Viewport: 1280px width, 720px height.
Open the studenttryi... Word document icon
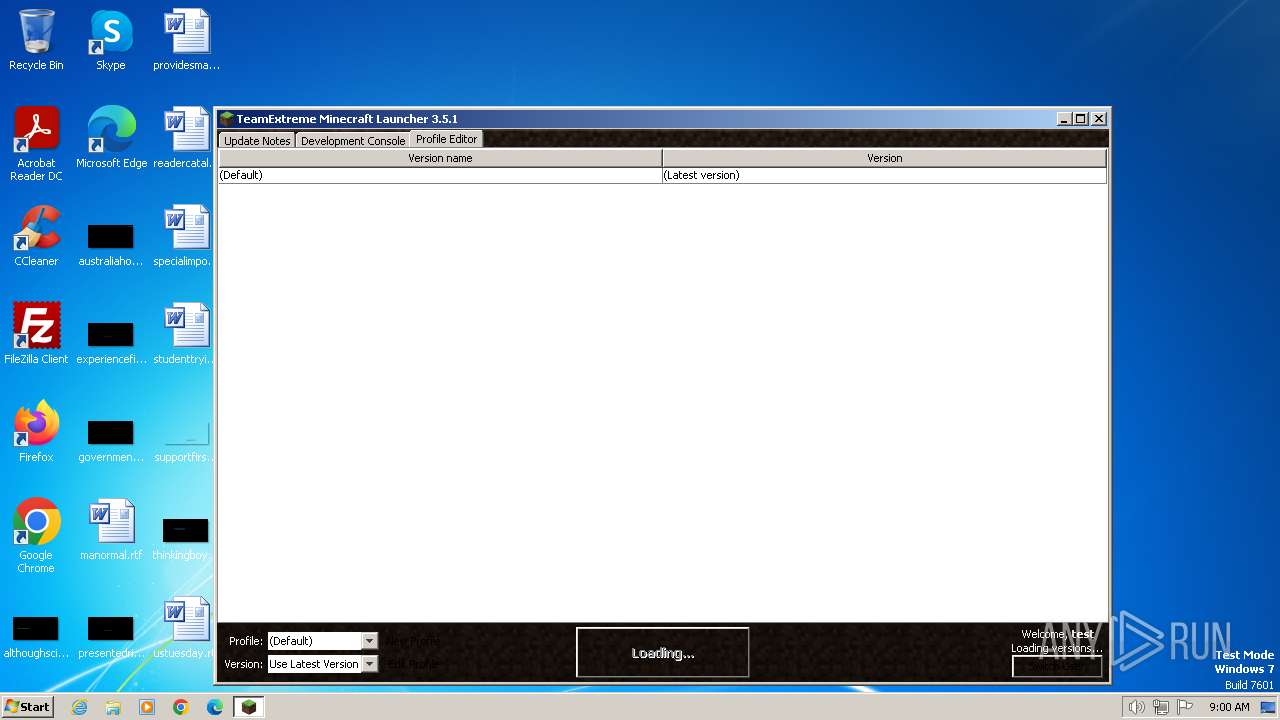(186, 333)
